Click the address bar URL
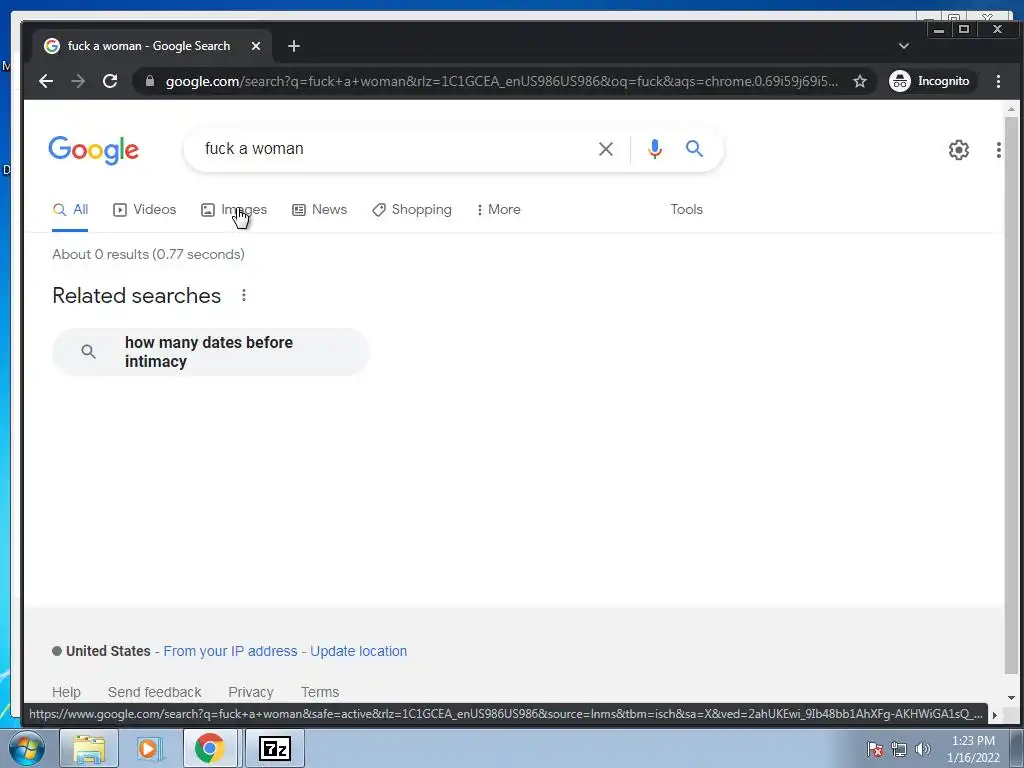The image size is (1024, 768). coord(502,81)
